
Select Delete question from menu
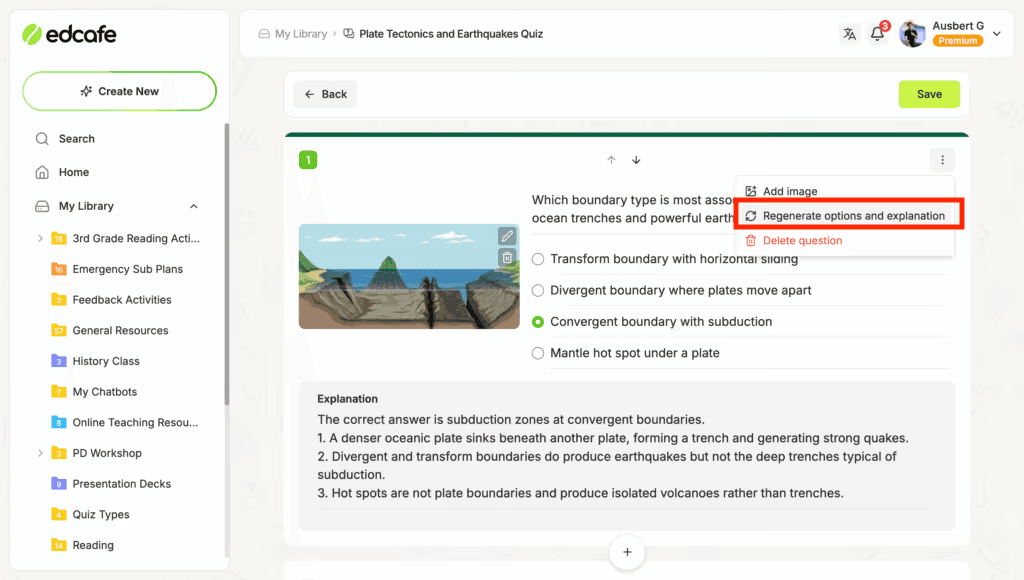click(x=801, y=241)
